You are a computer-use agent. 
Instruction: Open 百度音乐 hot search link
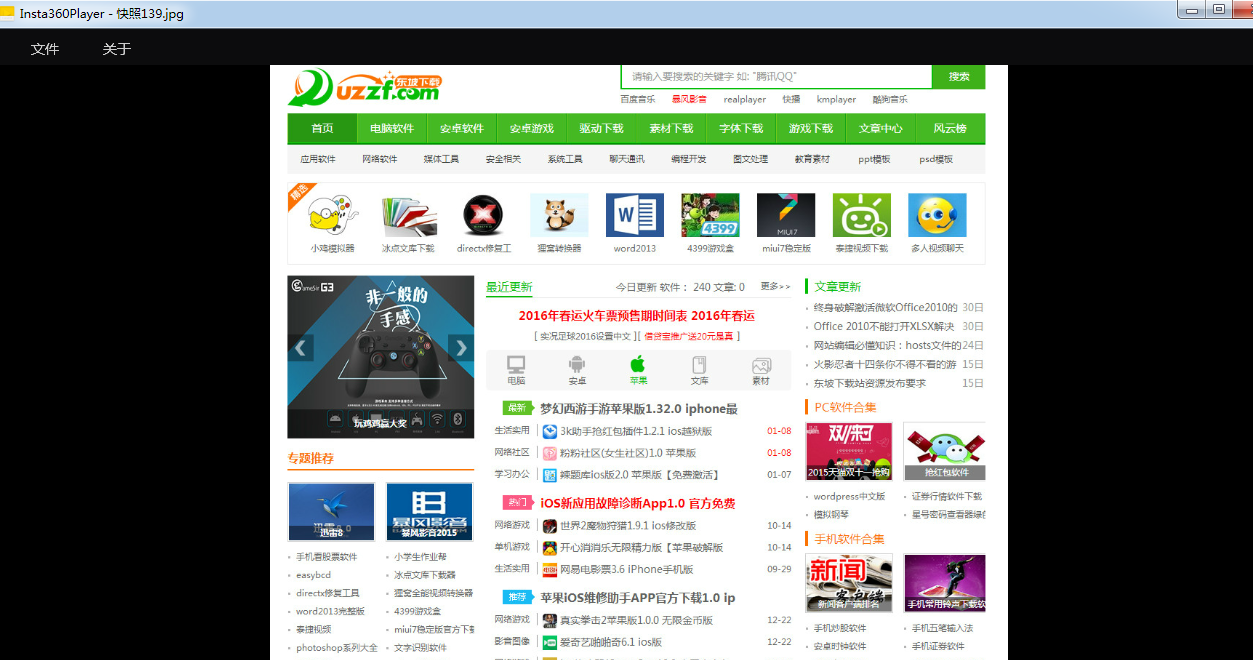638,99
